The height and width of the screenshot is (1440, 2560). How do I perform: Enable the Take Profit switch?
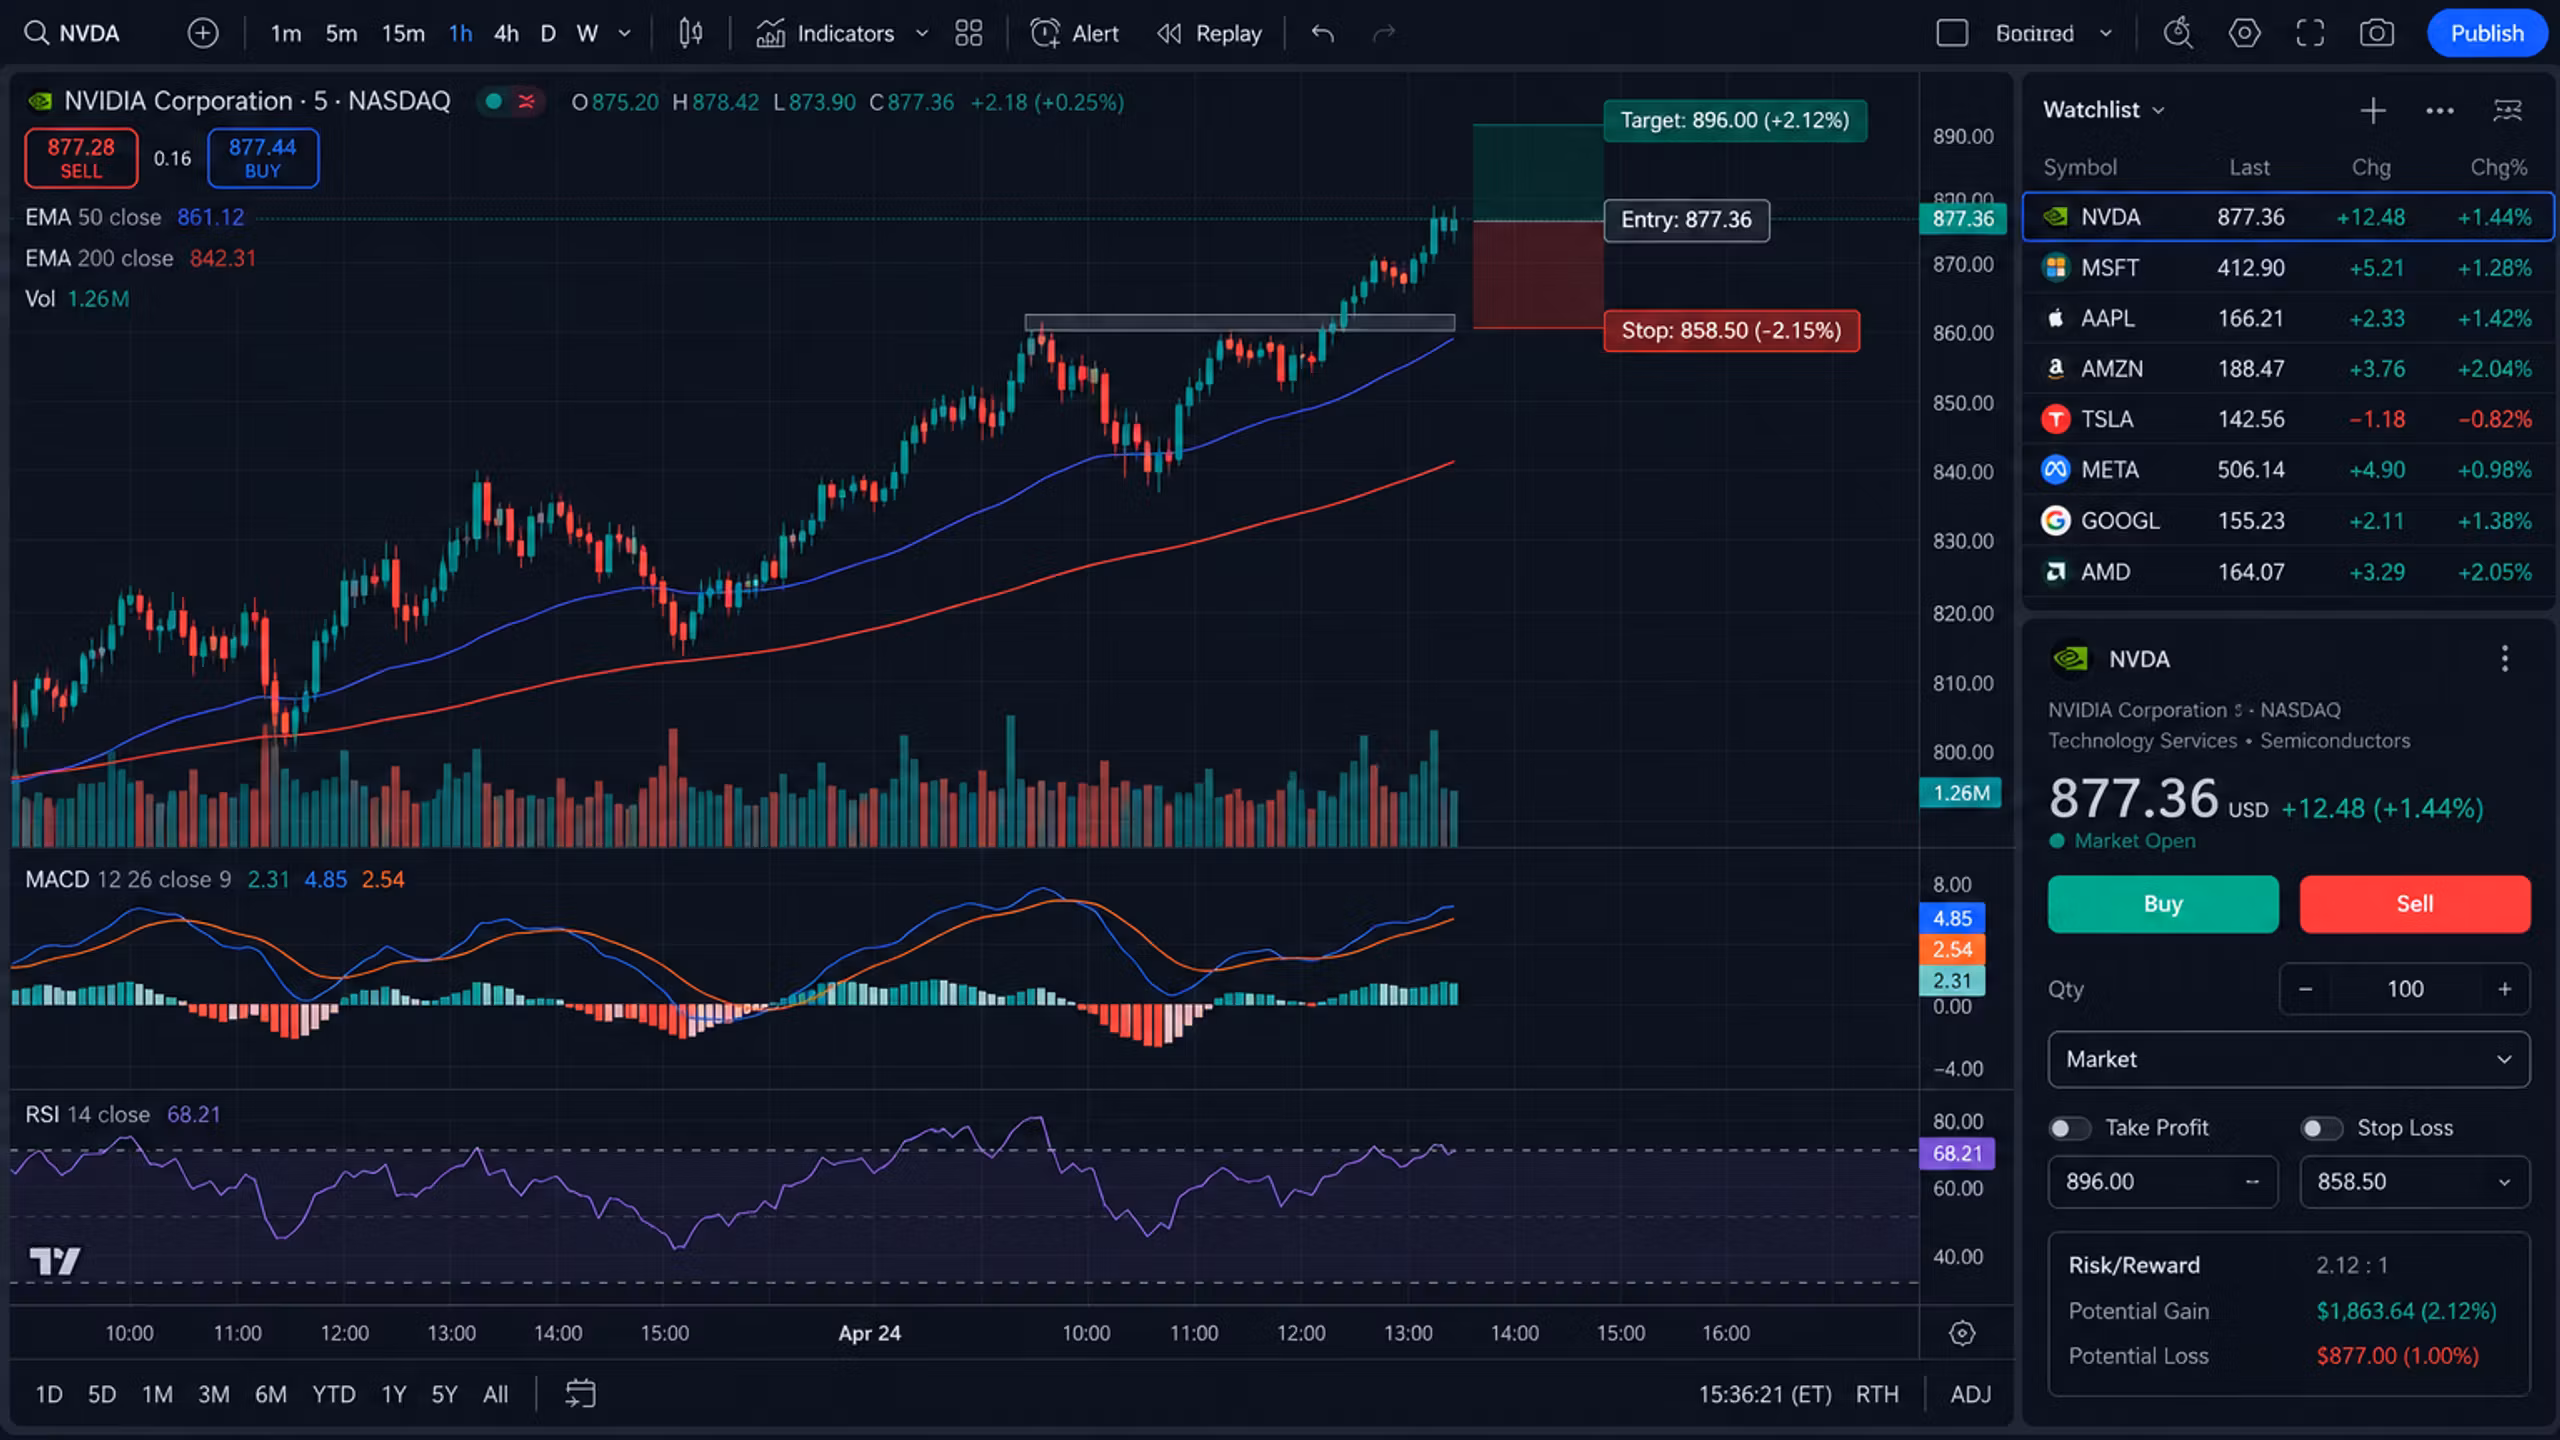pyautogui.click(x=2069, y=1128)
